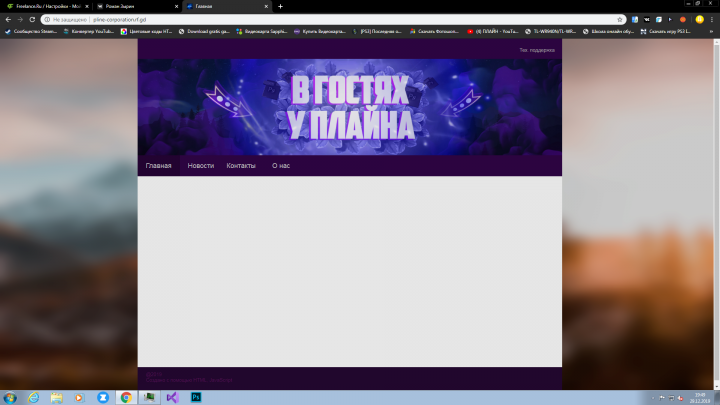
Task: Open 'Школа онлайн обу...' bookmark
Action: (x=608, y=31)
